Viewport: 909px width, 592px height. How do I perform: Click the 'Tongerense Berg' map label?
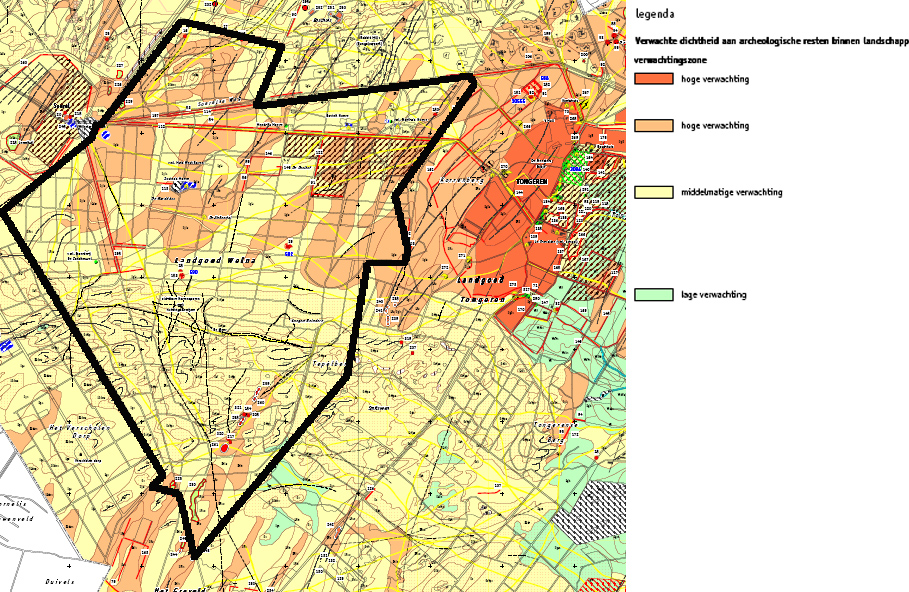click(555, 431)
